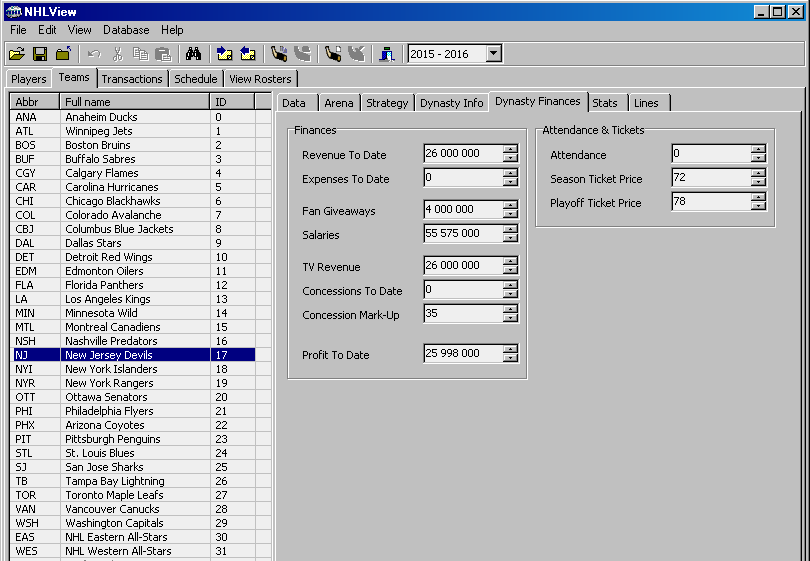Click the binoculars Find icon
Screen dimensions: 810x561
[x=193, y=54]
